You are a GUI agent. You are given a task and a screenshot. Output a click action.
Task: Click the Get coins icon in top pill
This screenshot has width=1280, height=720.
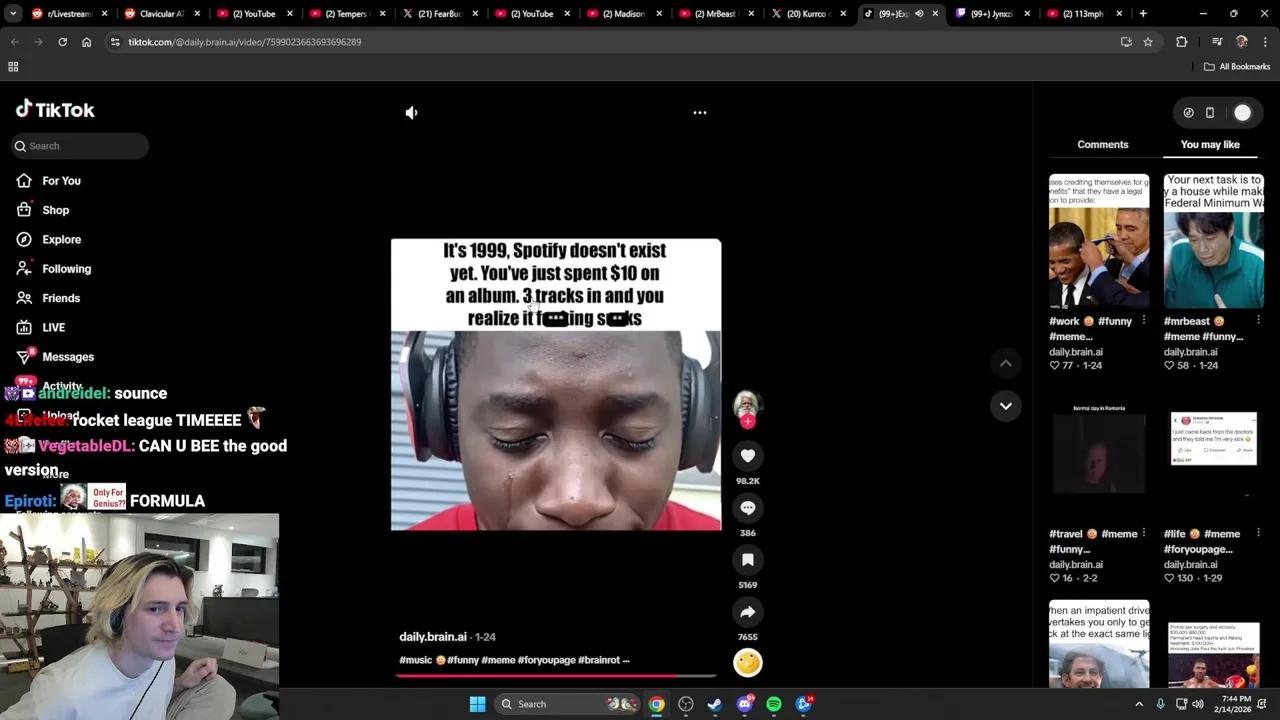click(1188, 113)
